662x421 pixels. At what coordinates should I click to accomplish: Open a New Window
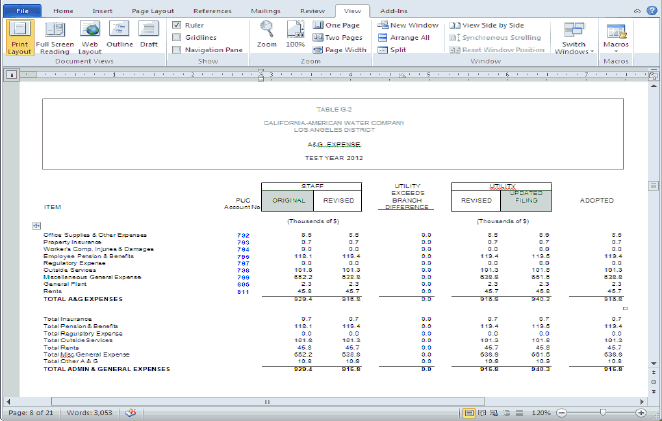408,24
